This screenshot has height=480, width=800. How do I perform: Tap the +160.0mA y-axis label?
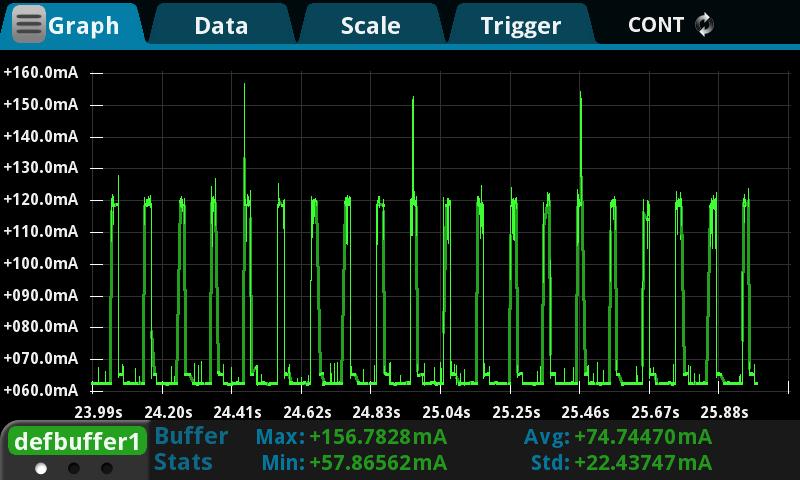41,73
